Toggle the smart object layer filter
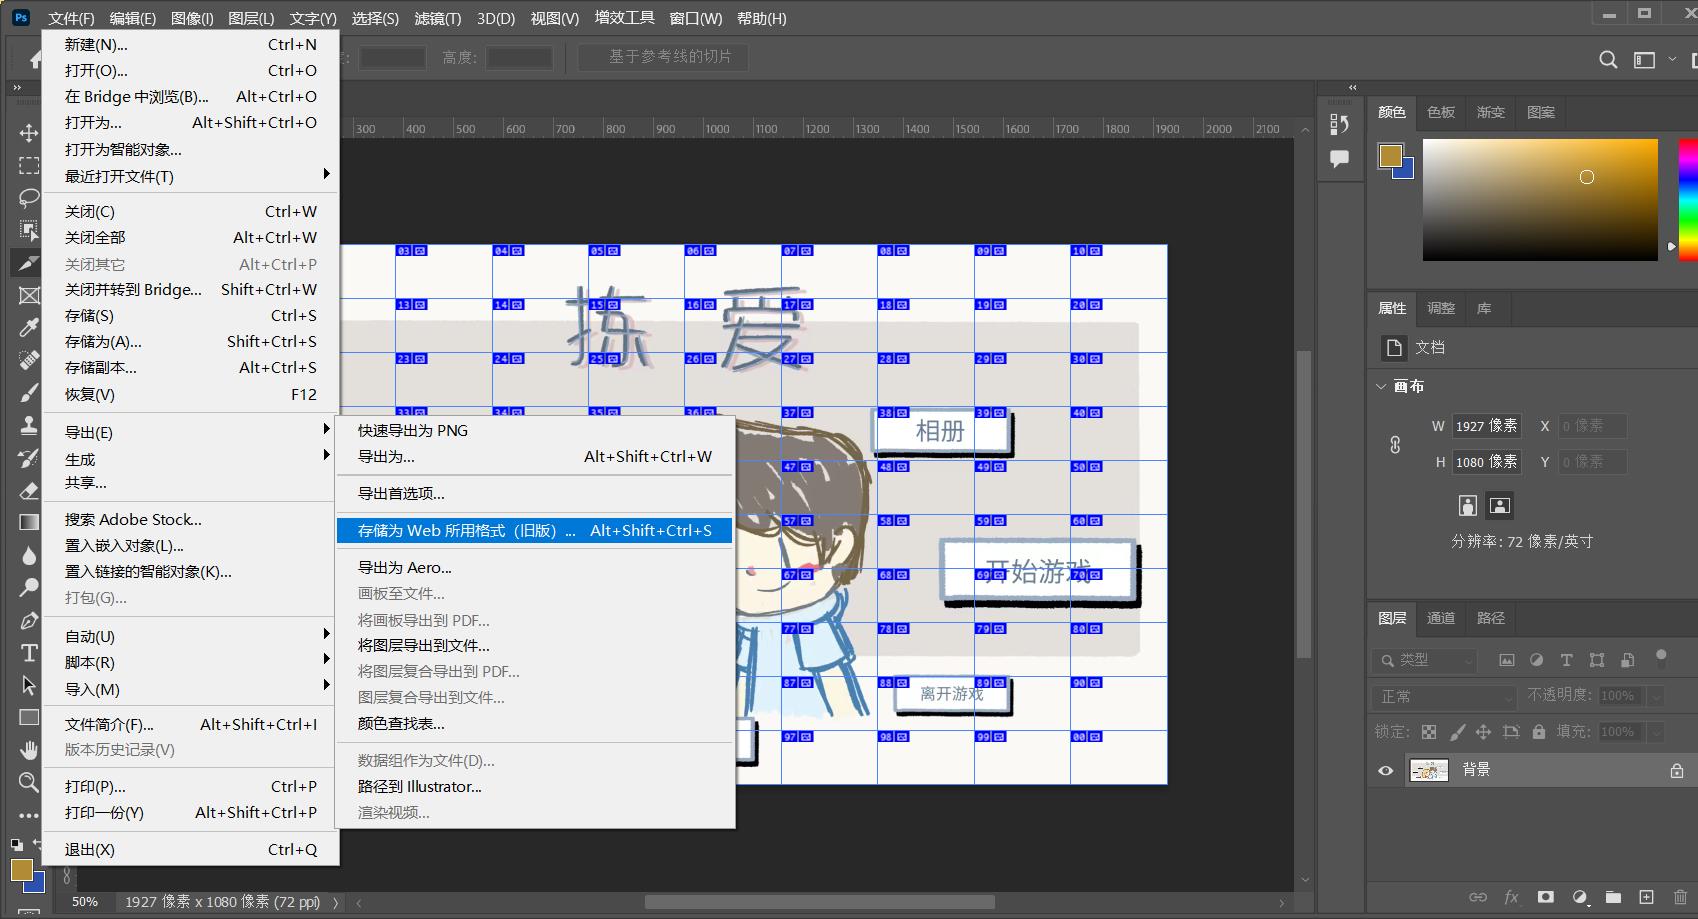 (x=1627, y=660)
